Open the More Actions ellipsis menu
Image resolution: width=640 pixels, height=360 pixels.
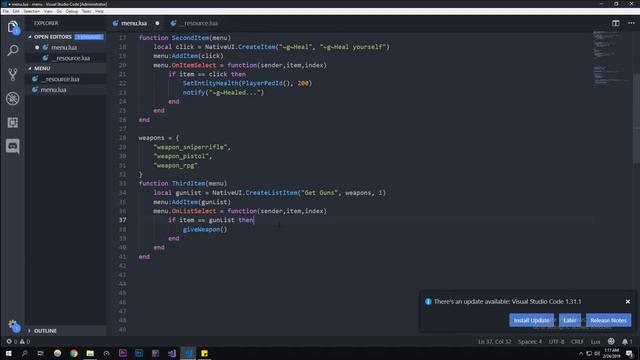tap(631, 23)
